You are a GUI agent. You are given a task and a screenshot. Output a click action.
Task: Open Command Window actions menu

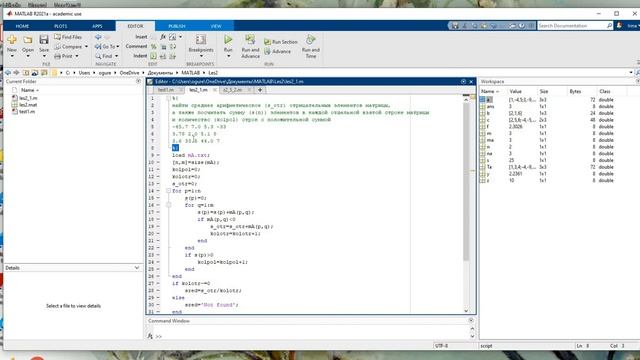click(471, 321)
